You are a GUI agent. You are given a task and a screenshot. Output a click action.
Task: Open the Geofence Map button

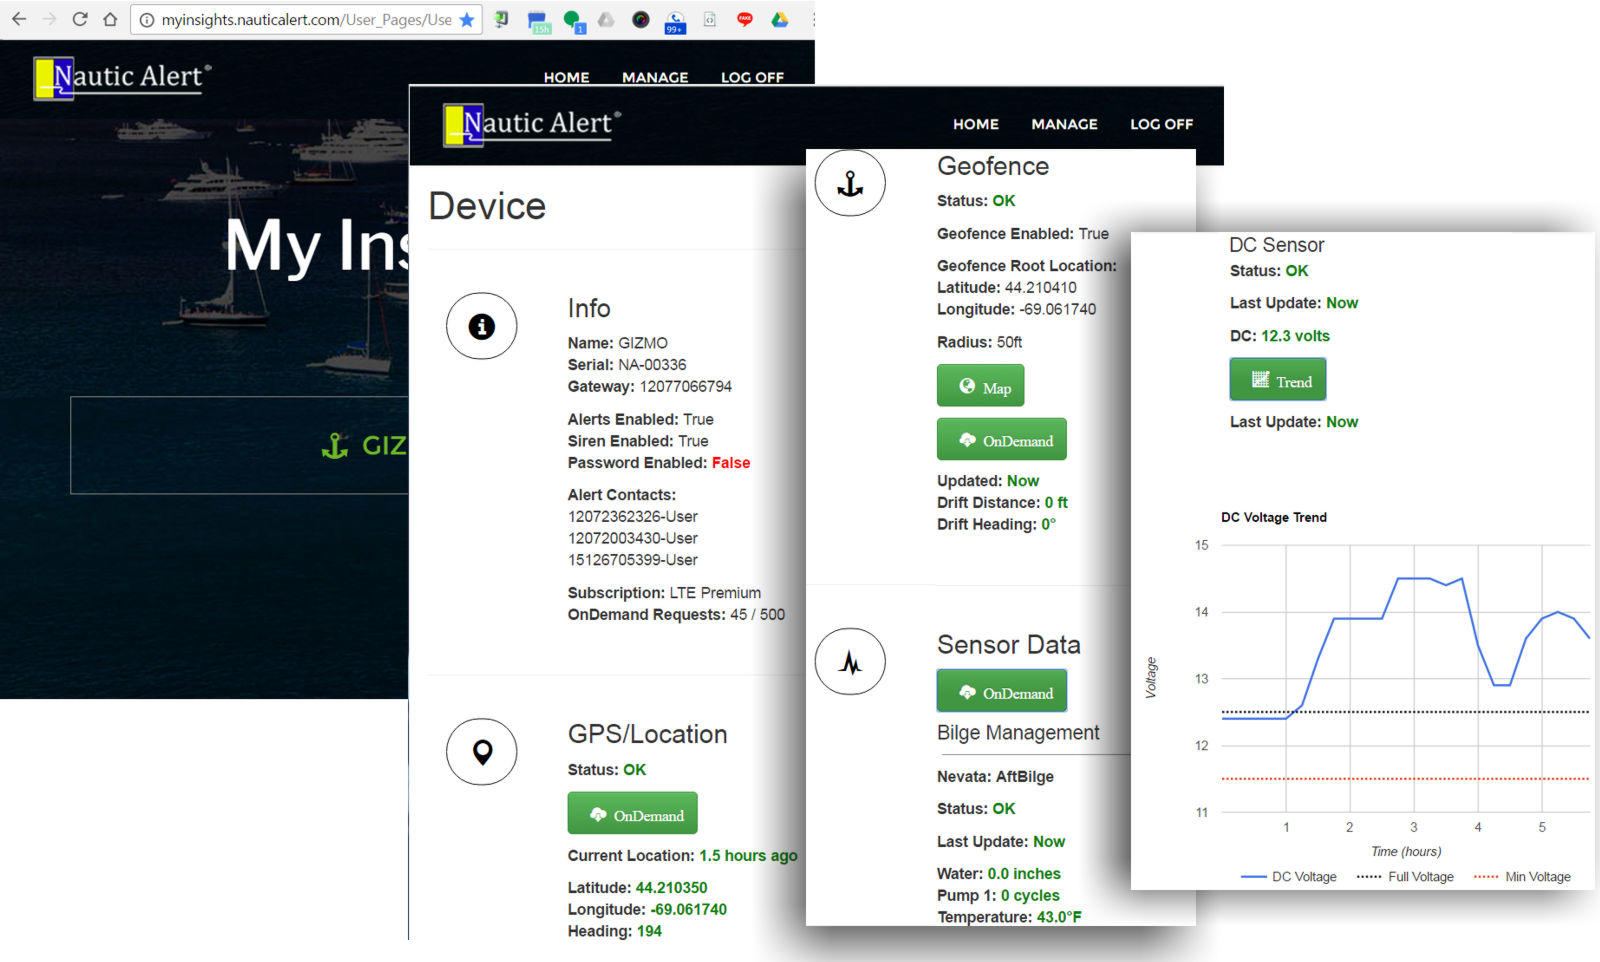pyautogui.click(x=980, y=386)
